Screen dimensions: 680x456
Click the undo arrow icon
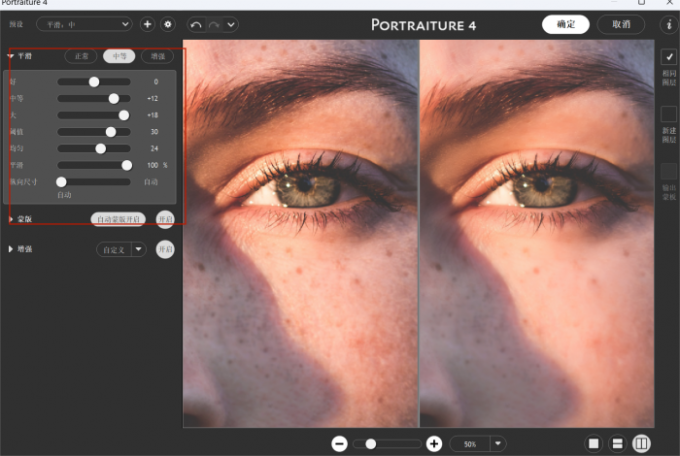click(196, 23)
